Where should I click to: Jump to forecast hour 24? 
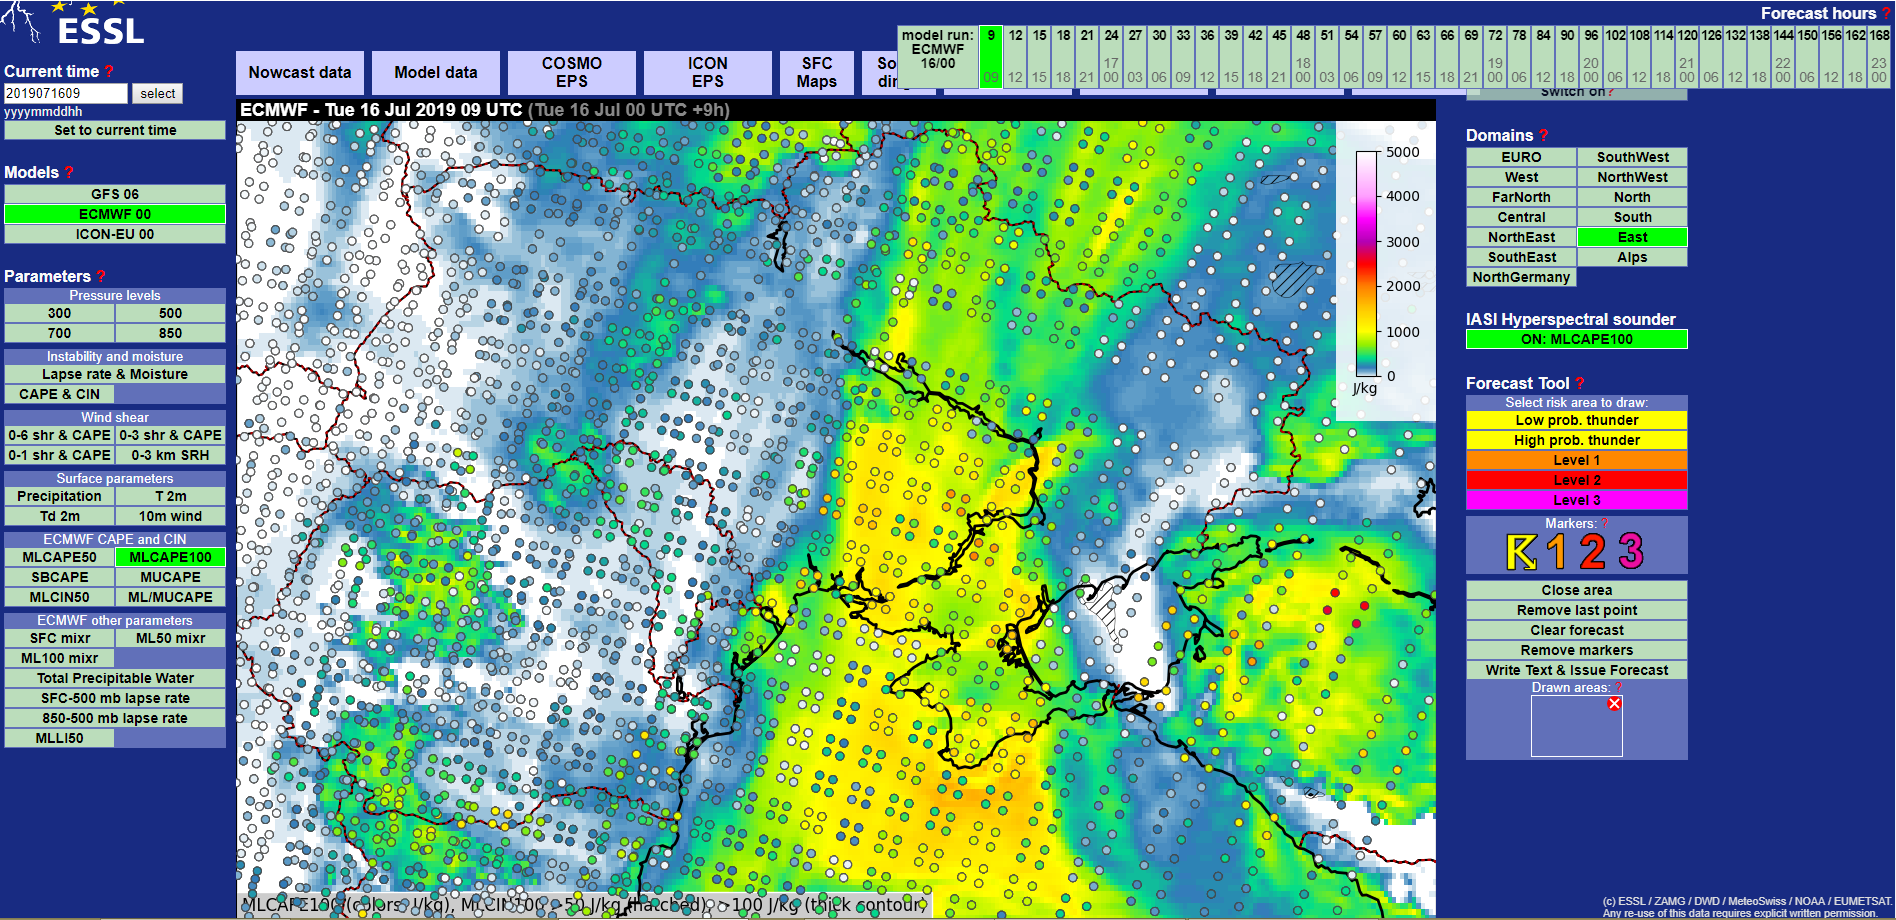coord(1111,57)
